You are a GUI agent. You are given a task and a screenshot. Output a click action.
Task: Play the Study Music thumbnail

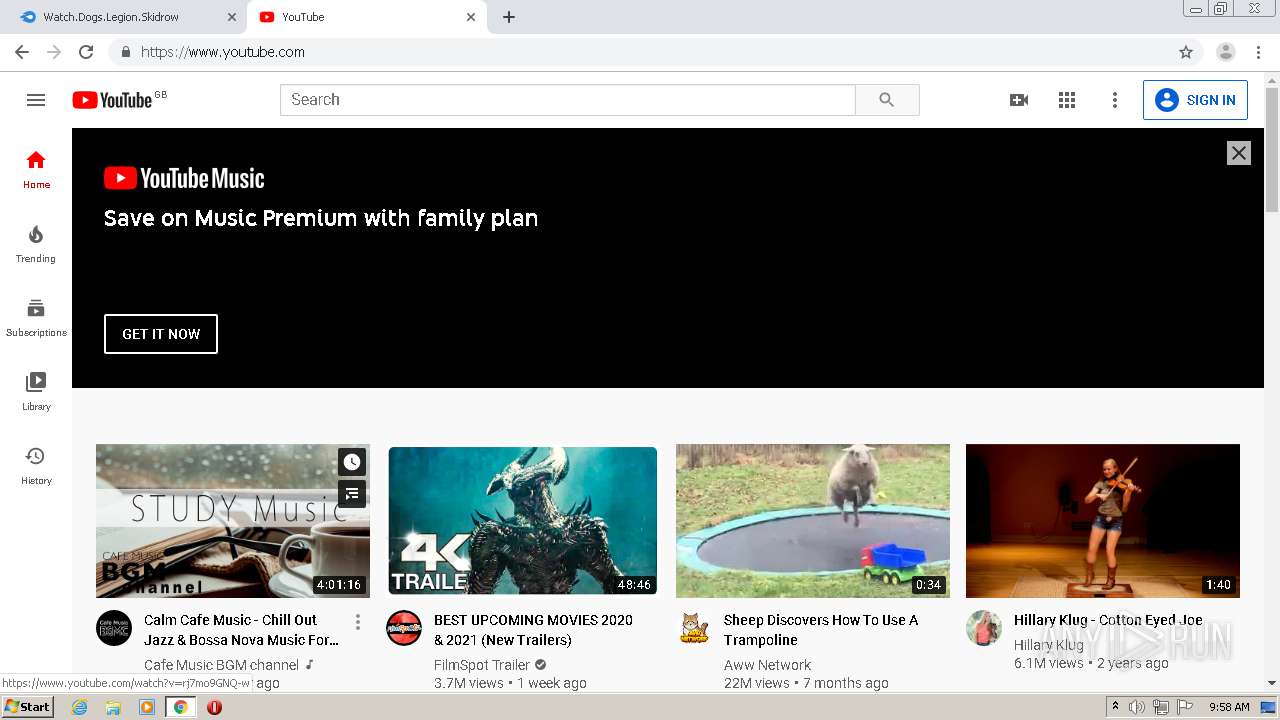click(233, 521)
